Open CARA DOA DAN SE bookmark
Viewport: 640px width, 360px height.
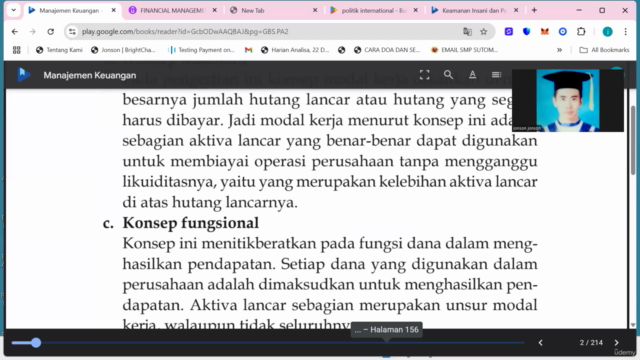point(387,50)
